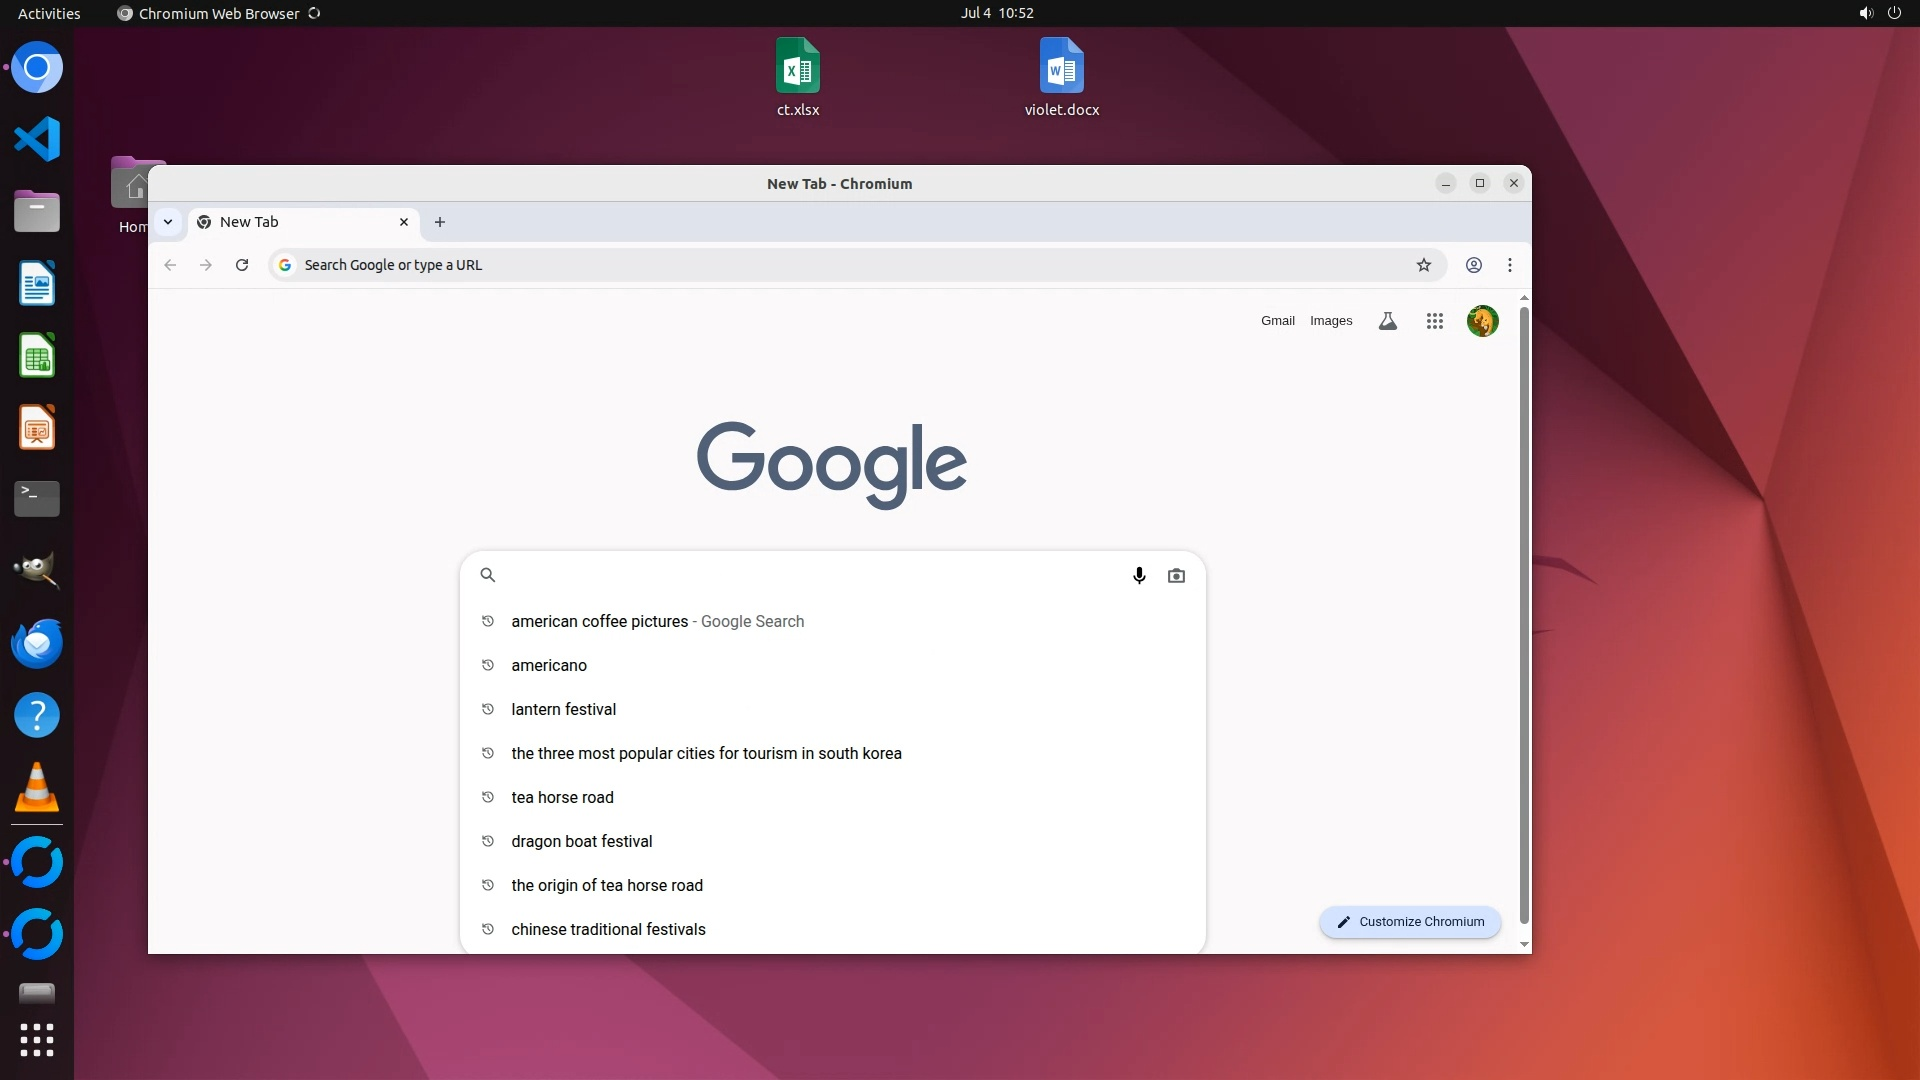Image resolution: width=1920 pixels, height=1080 pixels.
Task: Choose 'lantern festival' search suggestion
Action: [563, 709]
